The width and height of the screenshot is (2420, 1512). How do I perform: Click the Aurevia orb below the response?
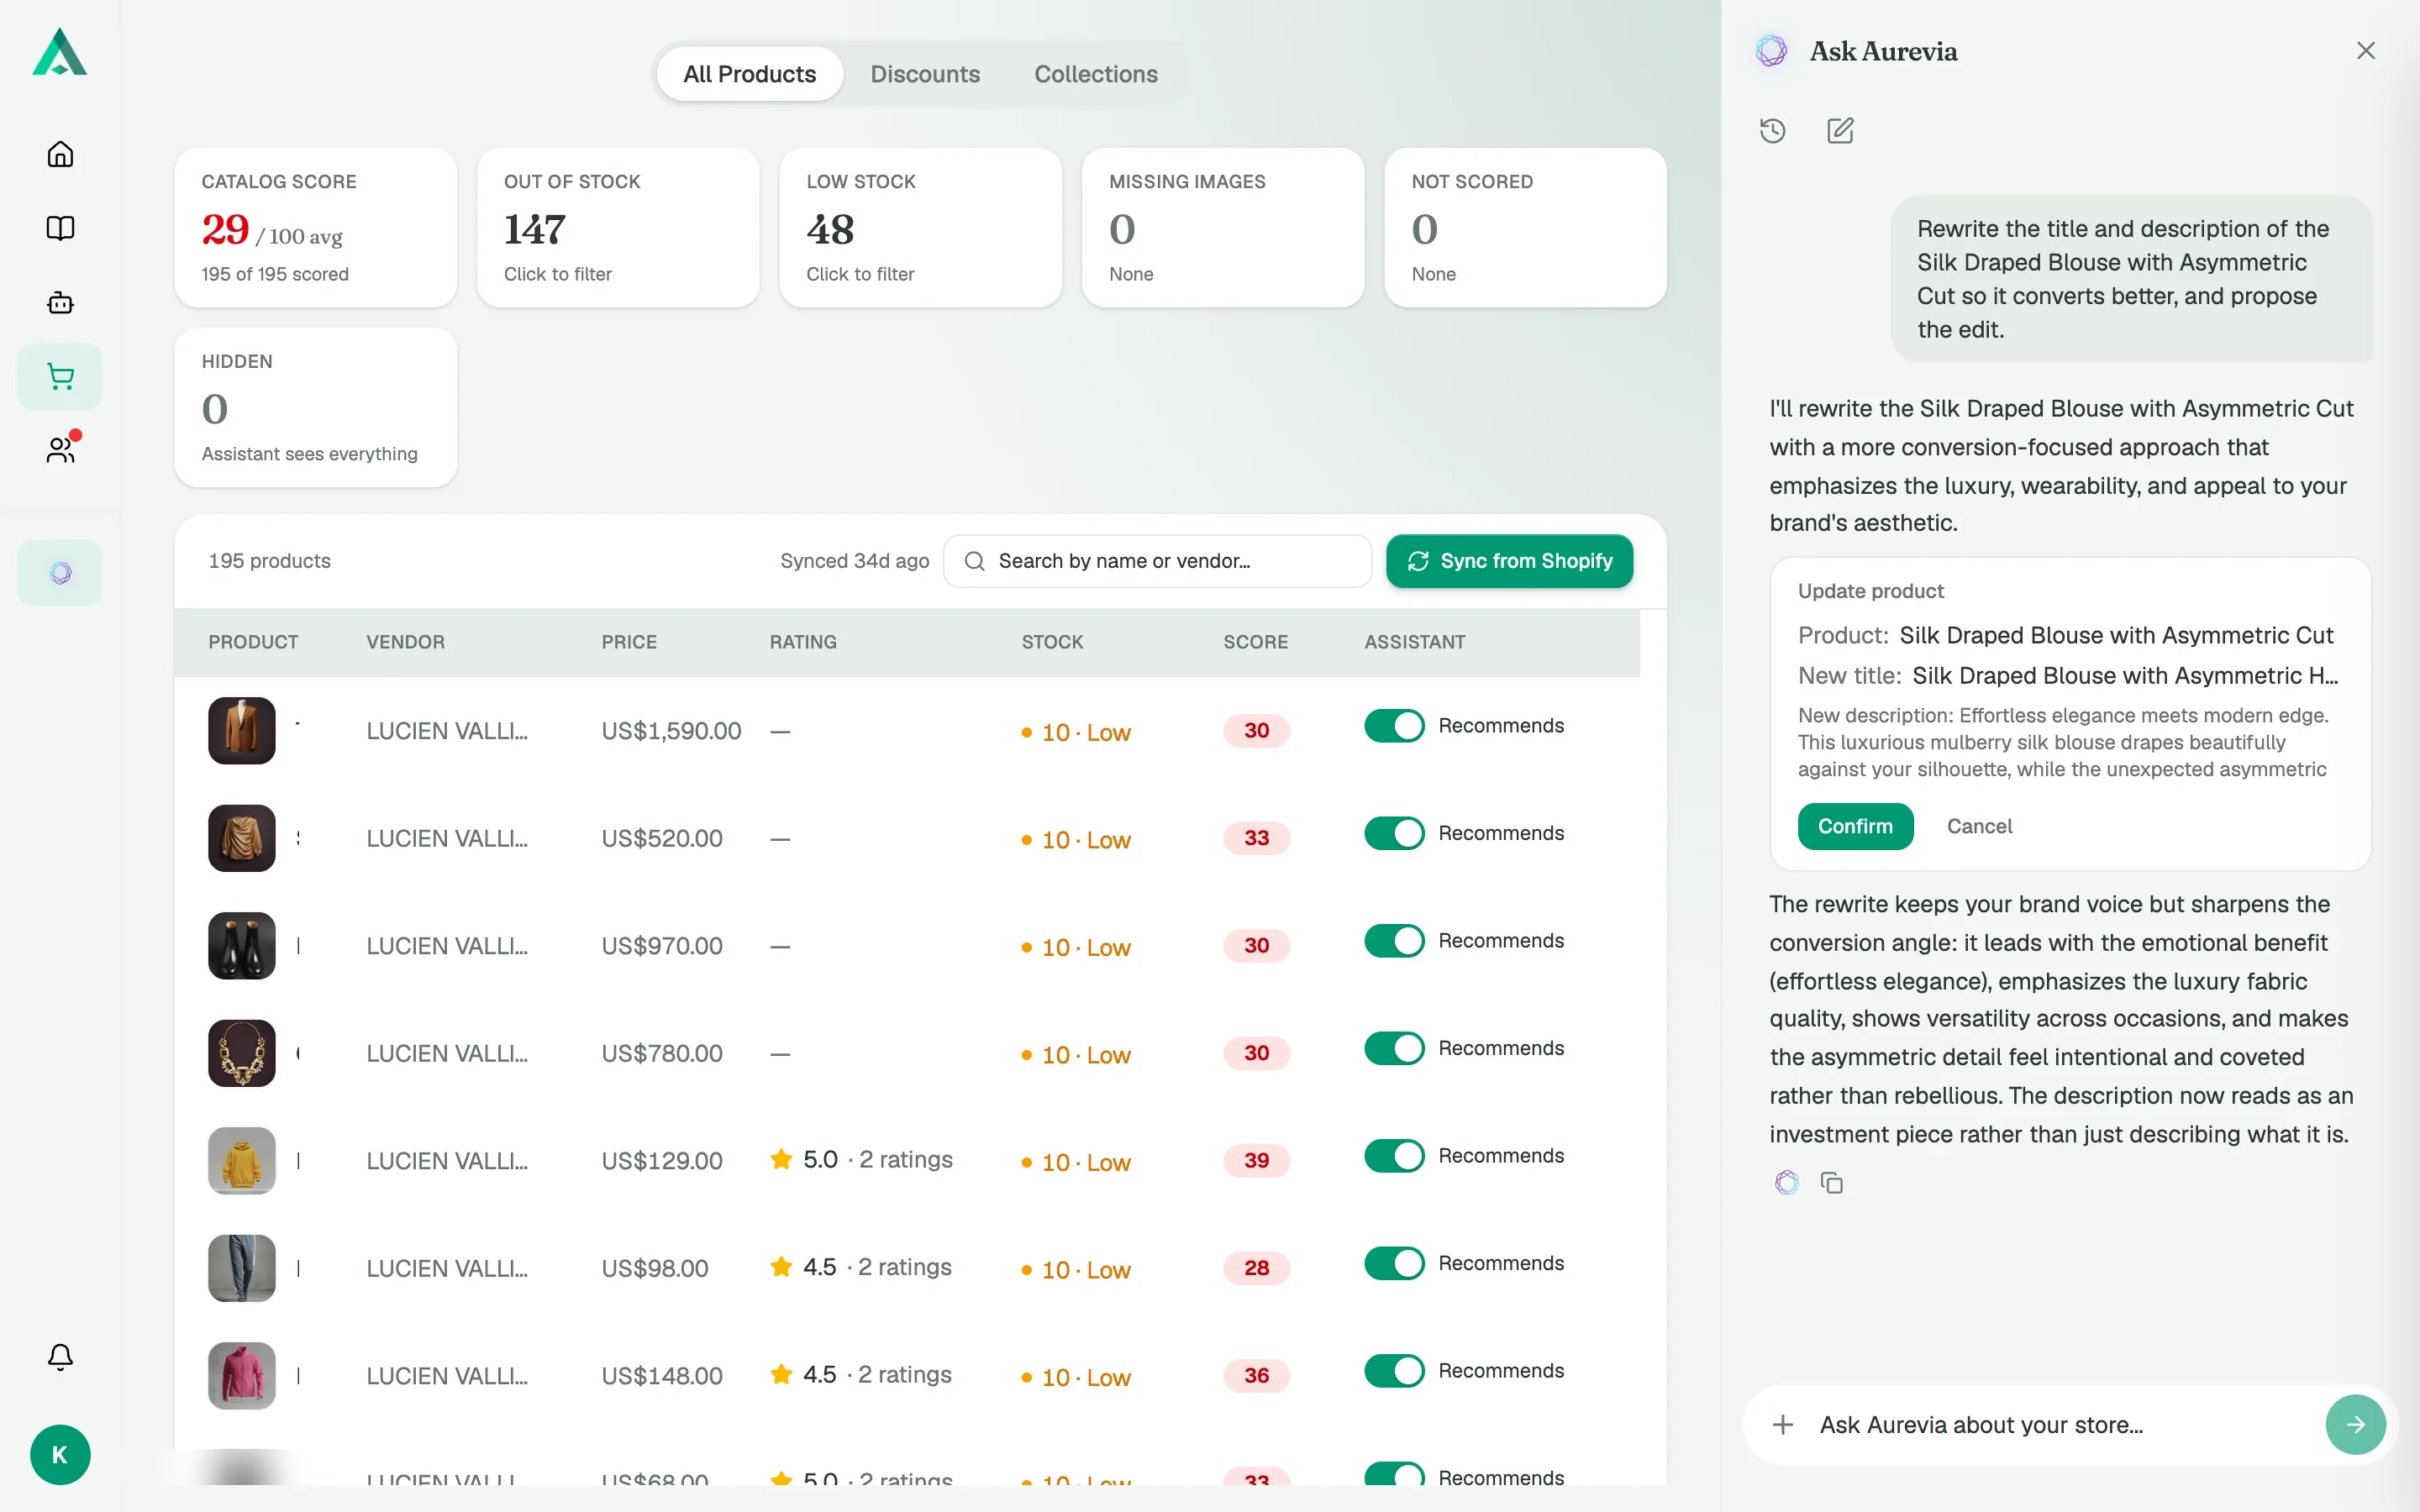point(1786,1183)
